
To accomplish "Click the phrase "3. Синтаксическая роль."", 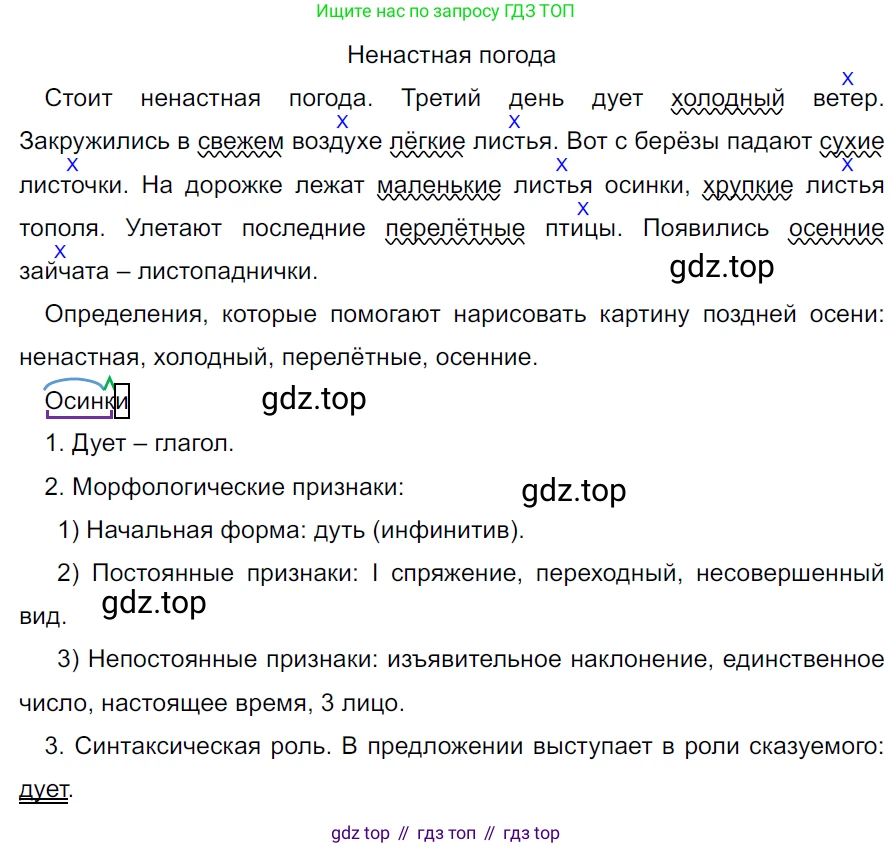I will point(189,746).
